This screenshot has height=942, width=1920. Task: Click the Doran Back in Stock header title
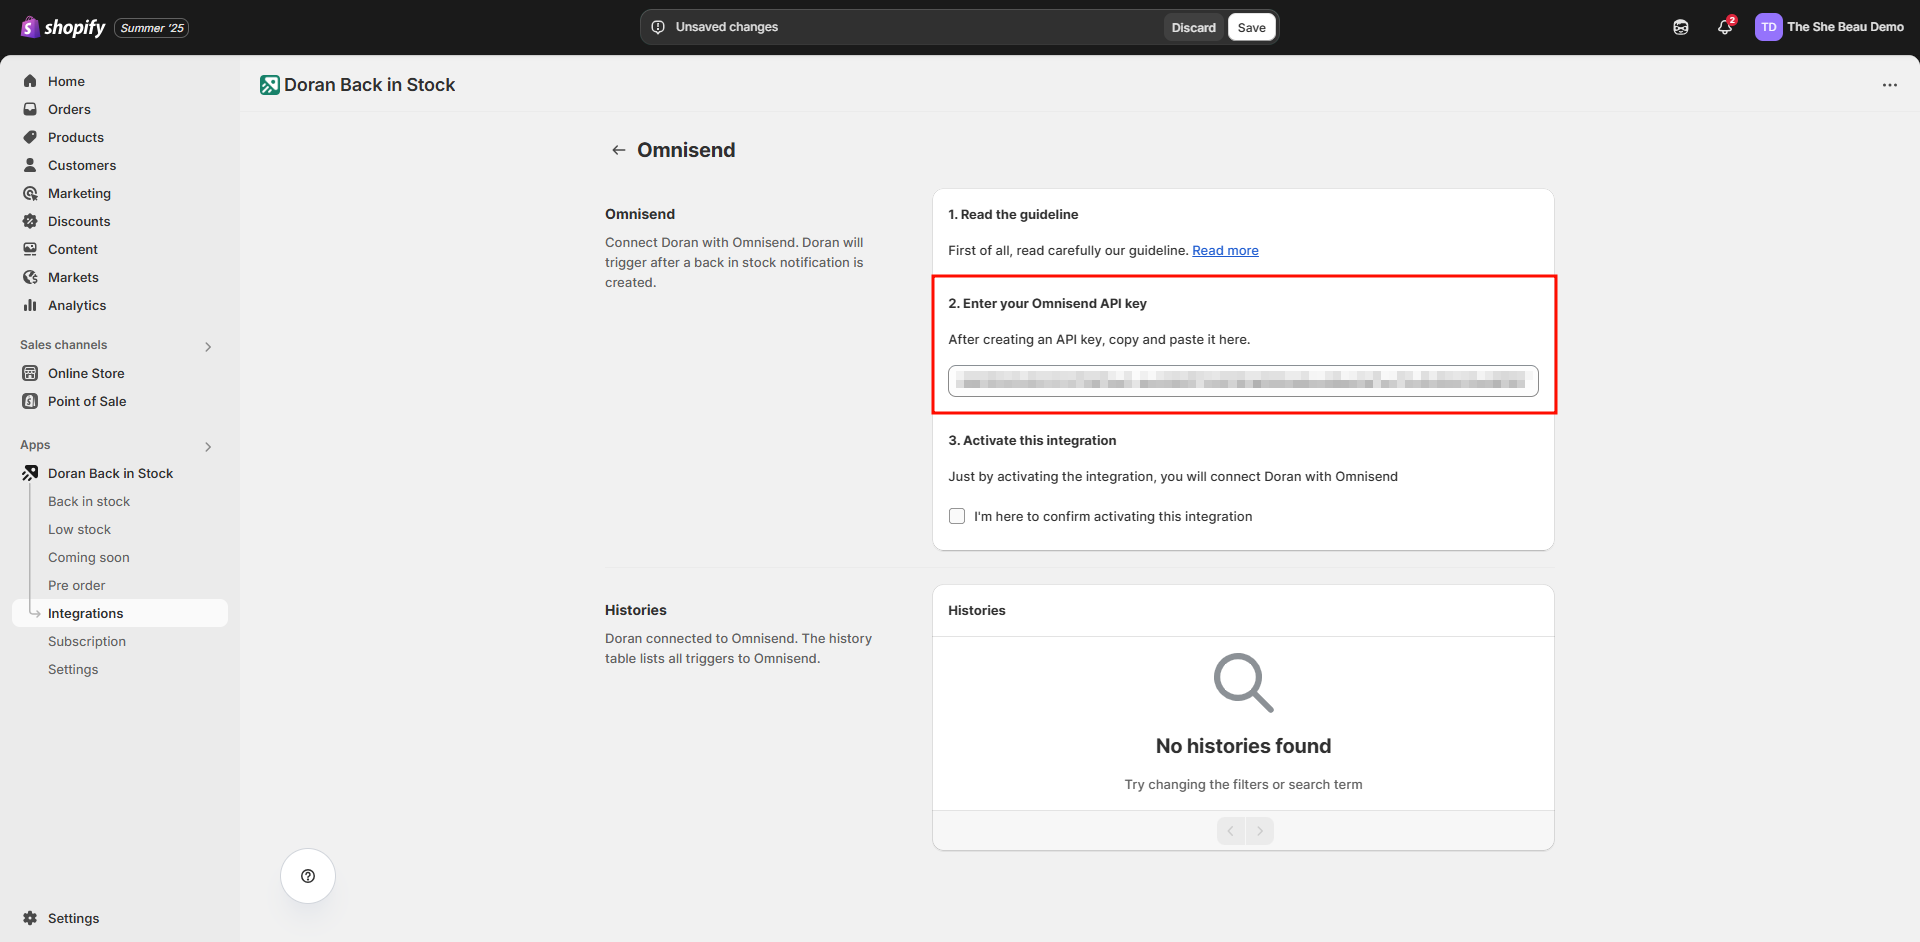pyautogui.click(x=369, y=85)
